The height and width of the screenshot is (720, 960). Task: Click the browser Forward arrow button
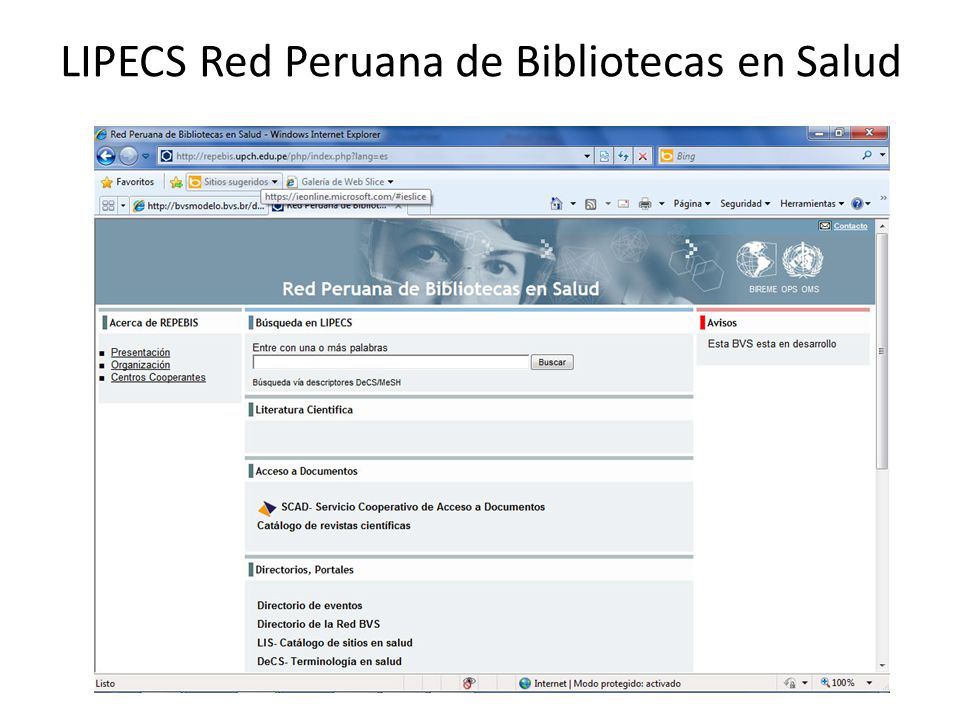tap(129, 156)
